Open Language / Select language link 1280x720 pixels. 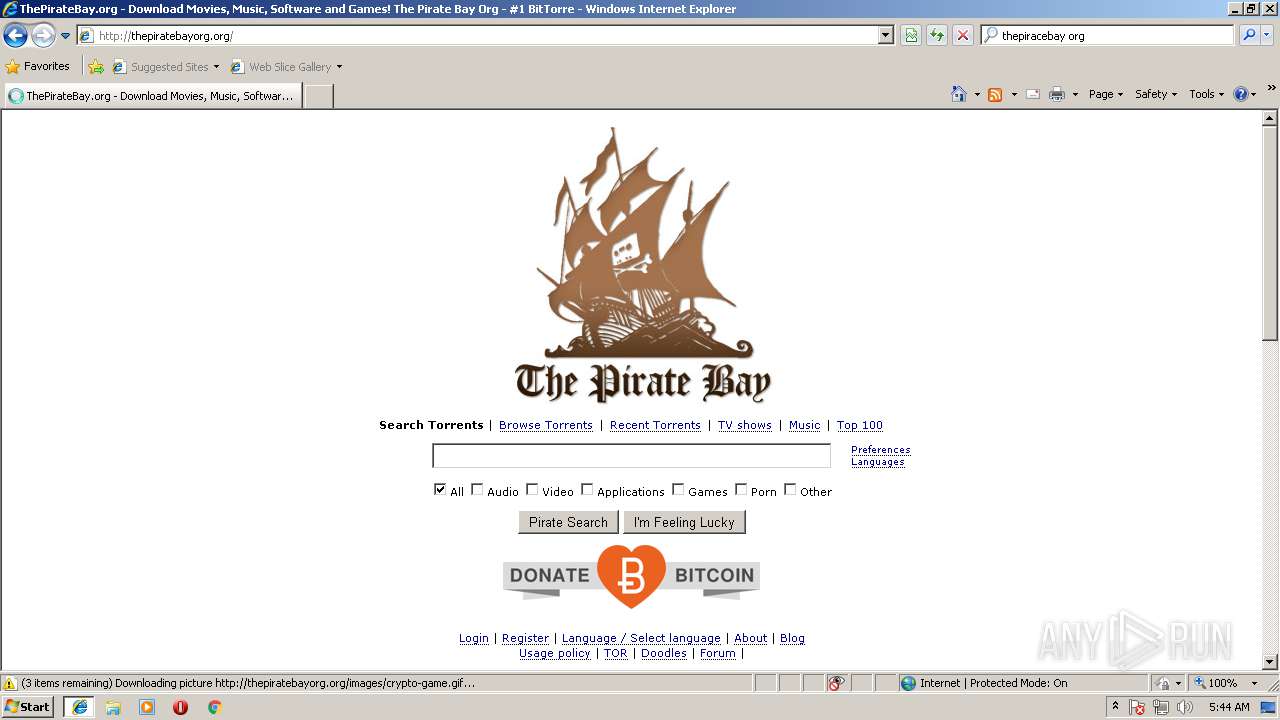[641, 638]
